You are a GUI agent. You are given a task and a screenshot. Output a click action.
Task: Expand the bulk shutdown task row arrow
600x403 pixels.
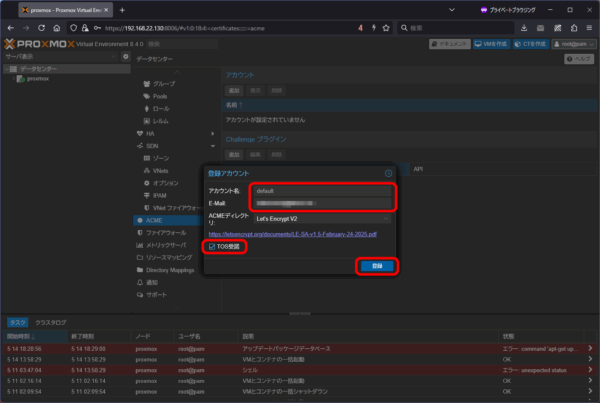pos(590,391)
